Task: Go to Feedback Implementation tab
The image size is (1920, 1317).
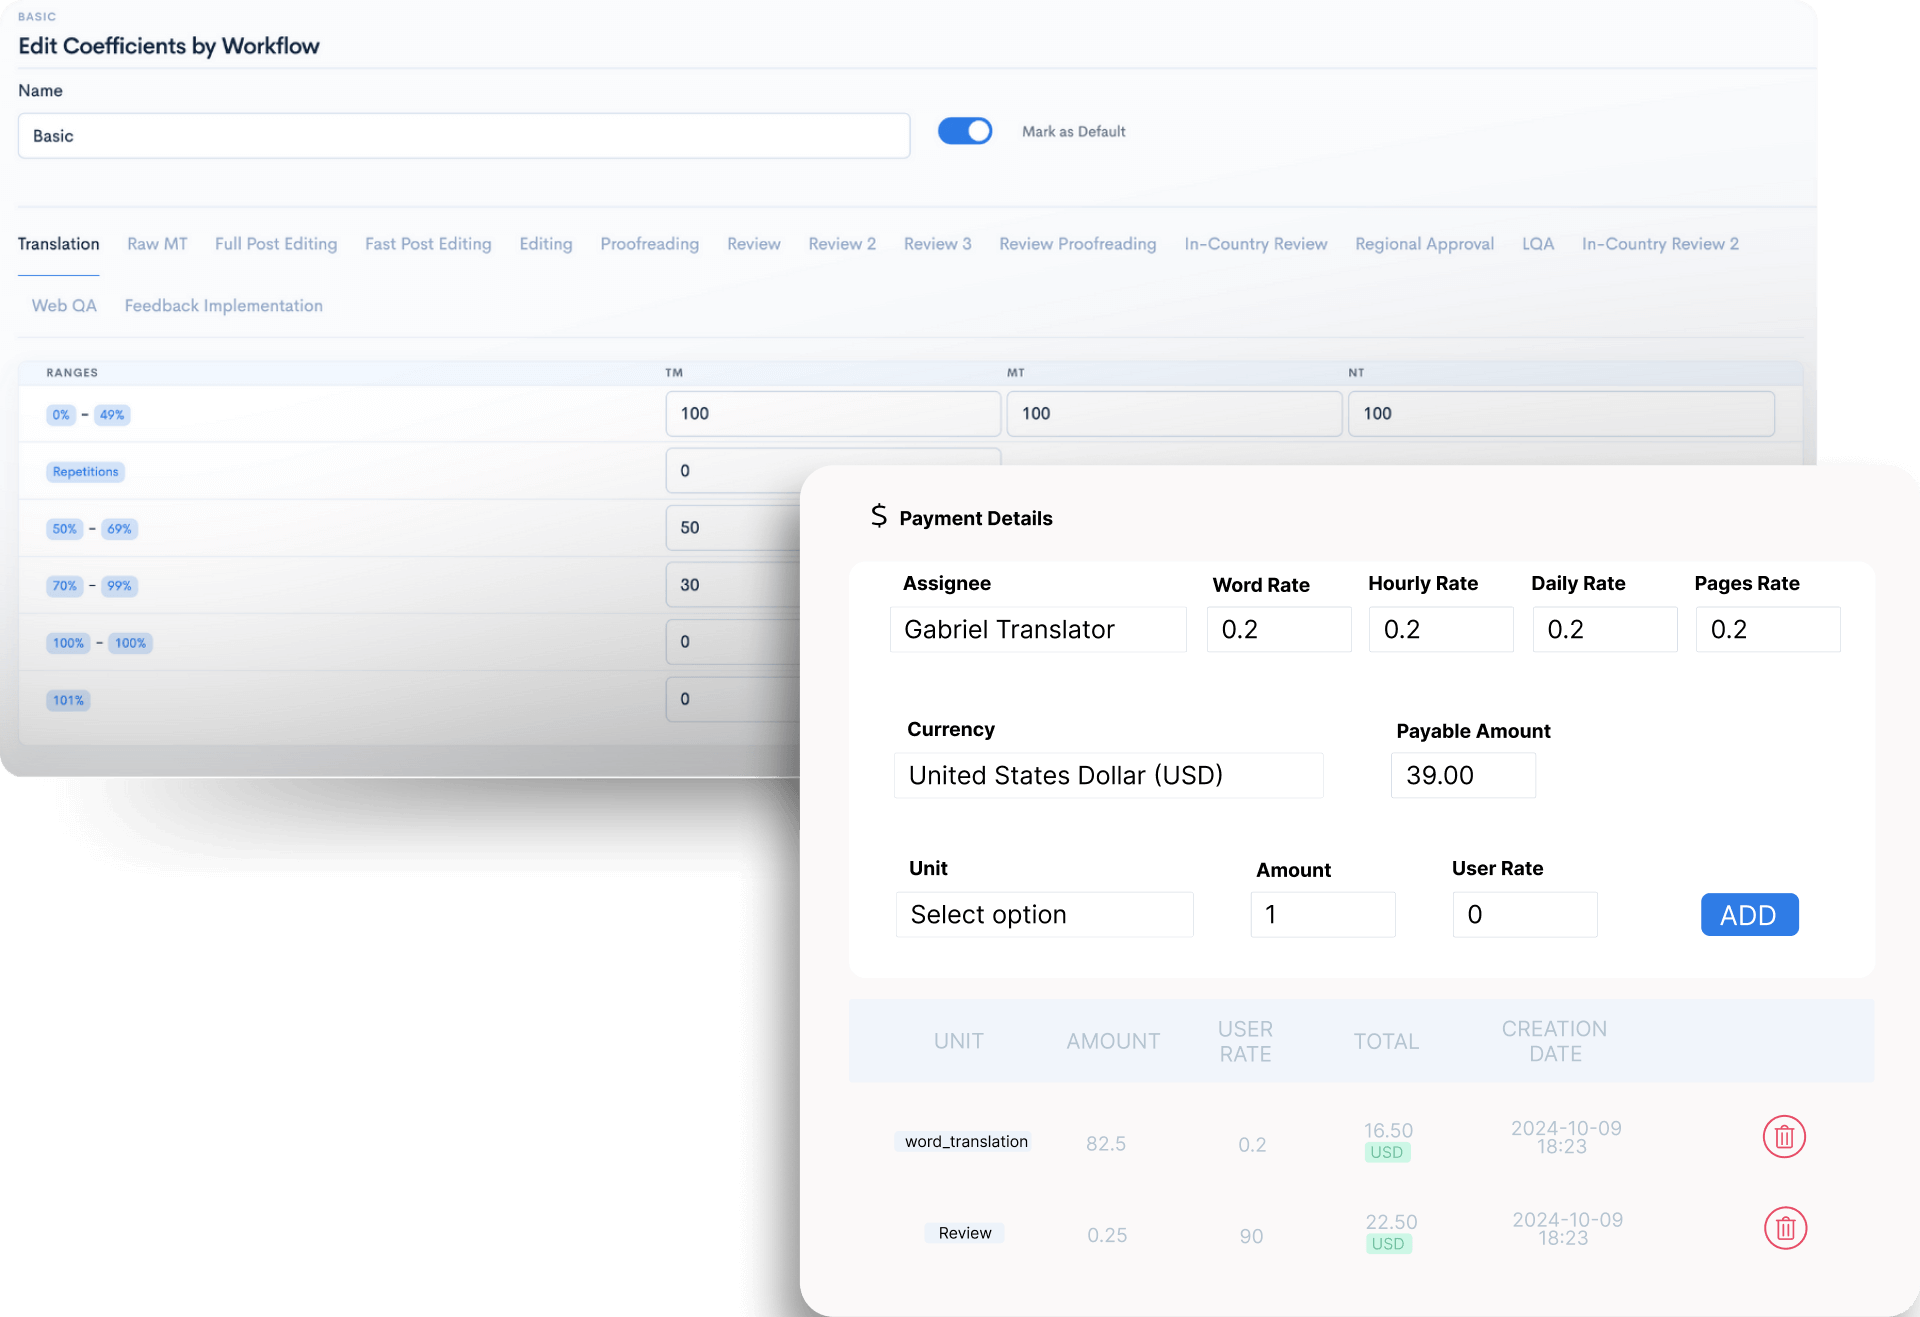Action: [223, 306]
